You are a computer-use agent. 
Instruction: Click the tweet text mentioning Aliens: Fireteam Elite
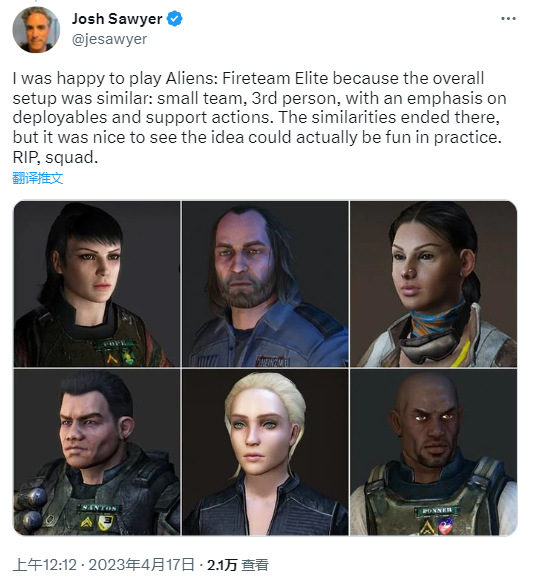pyautogui.click(x=259, y=117)
